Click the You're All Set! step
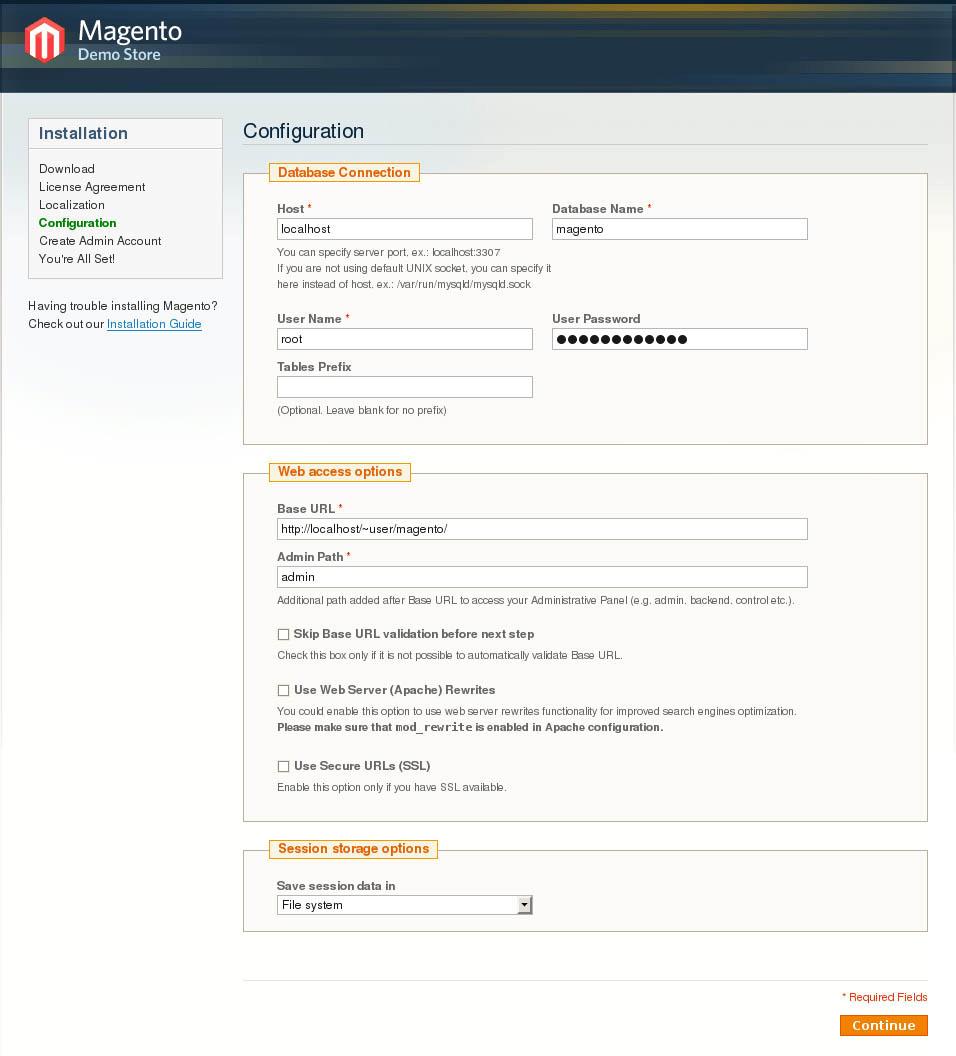The height and width of the screenshot is (1056, 956). pos(77,259)
